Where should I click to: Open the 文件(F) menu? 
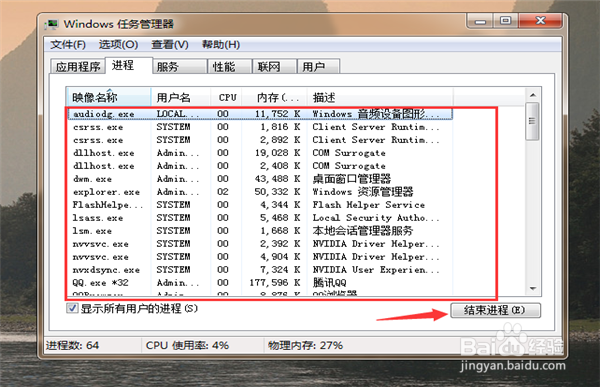coord(68,45)
